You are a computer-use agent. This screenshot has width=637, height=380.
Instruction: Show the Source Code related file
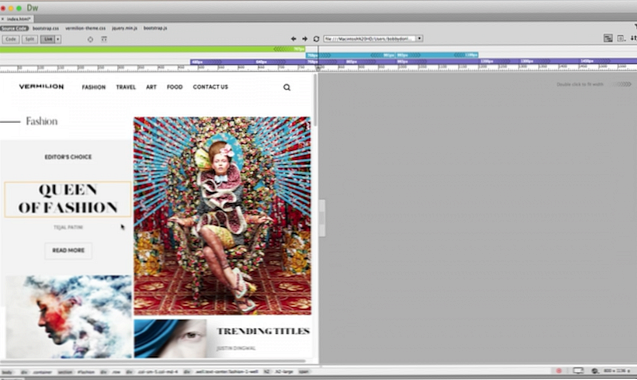[x=14, y=28]
